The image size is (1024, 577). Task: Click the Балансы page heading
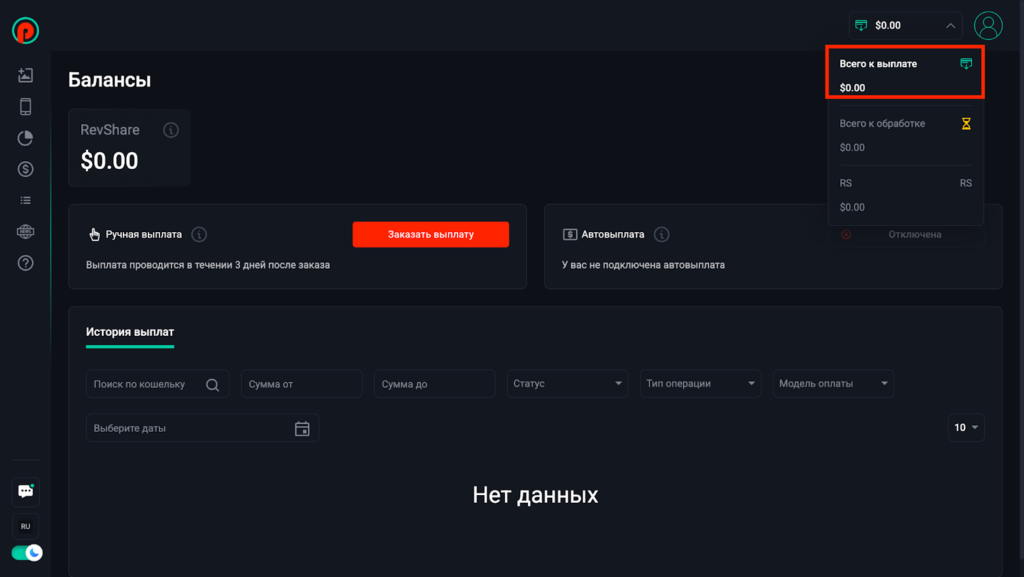tap(110, 80)
